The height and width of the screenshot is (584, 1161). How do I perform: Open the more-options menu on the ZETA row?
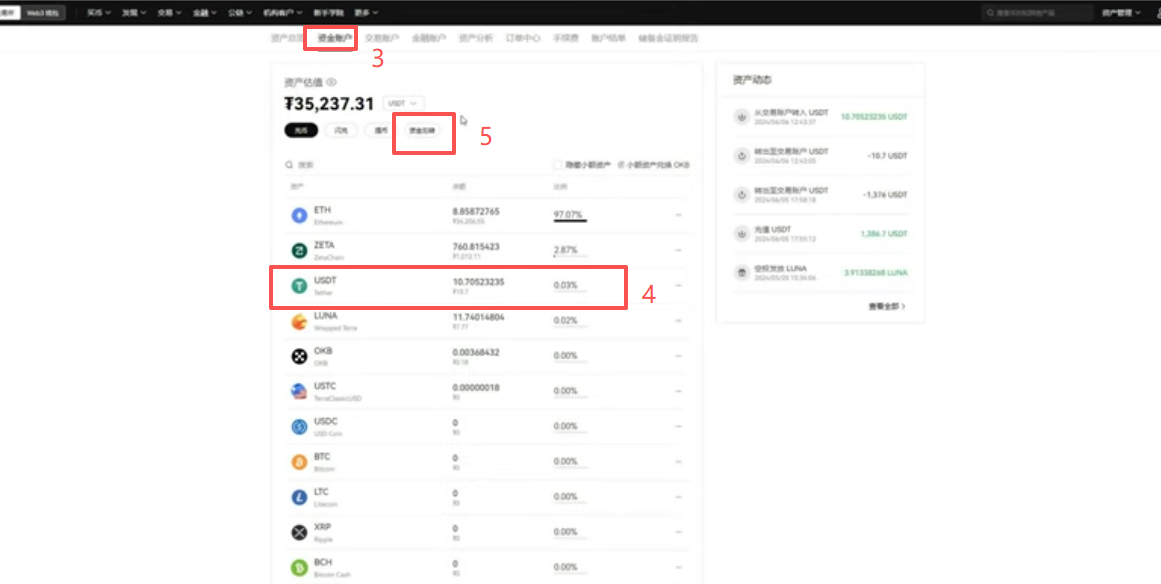pos(678,251)
